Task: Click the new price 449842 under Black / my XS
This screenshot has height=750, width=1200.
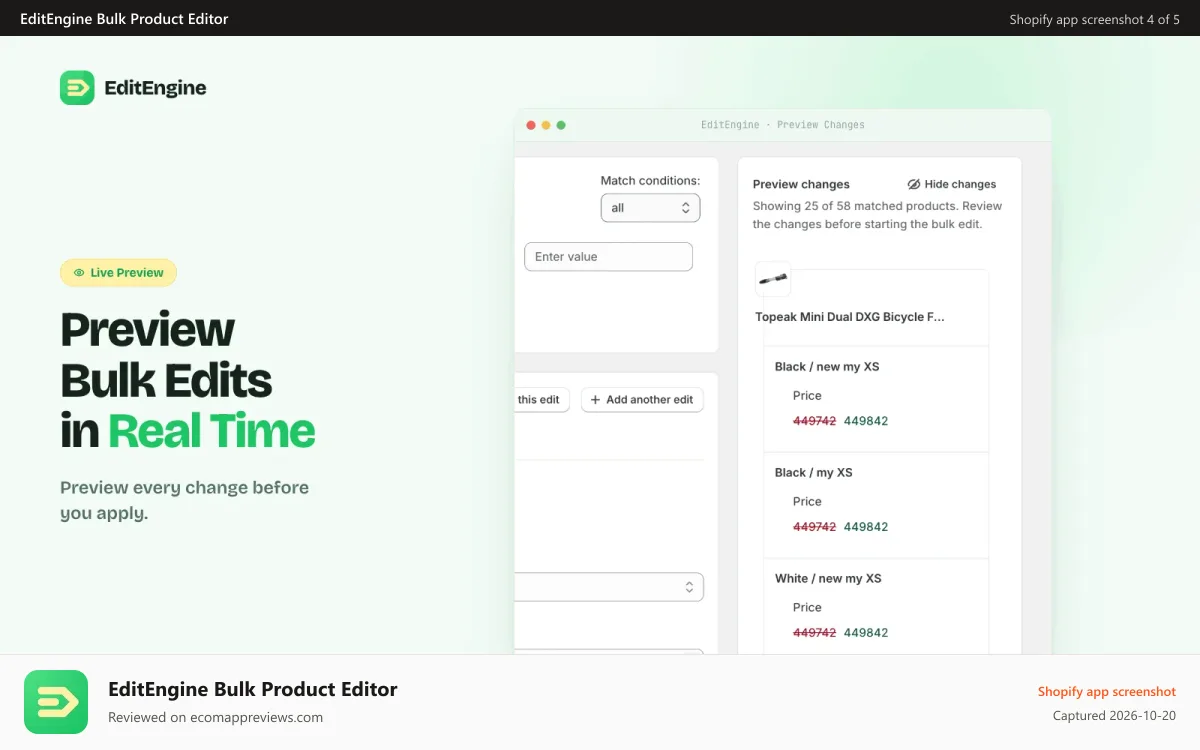Action: click(866, 527)
